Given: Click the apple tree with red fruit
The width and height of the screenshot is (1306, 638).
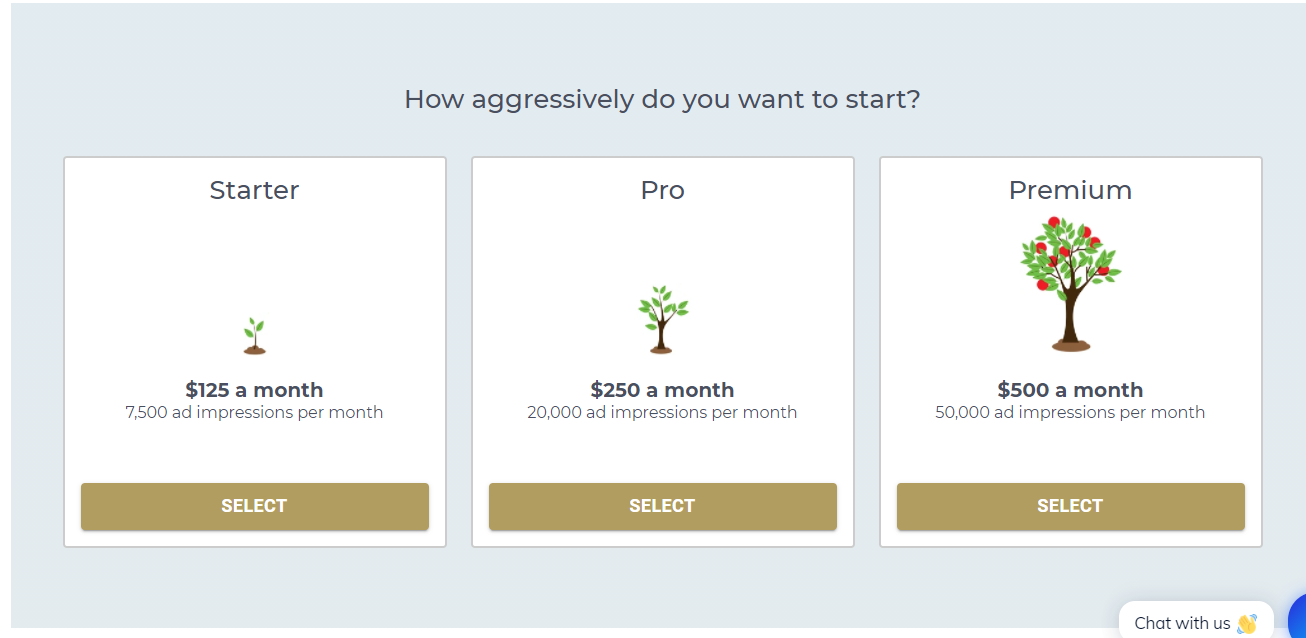Looking at the screenshot, I should (1070, 284).
